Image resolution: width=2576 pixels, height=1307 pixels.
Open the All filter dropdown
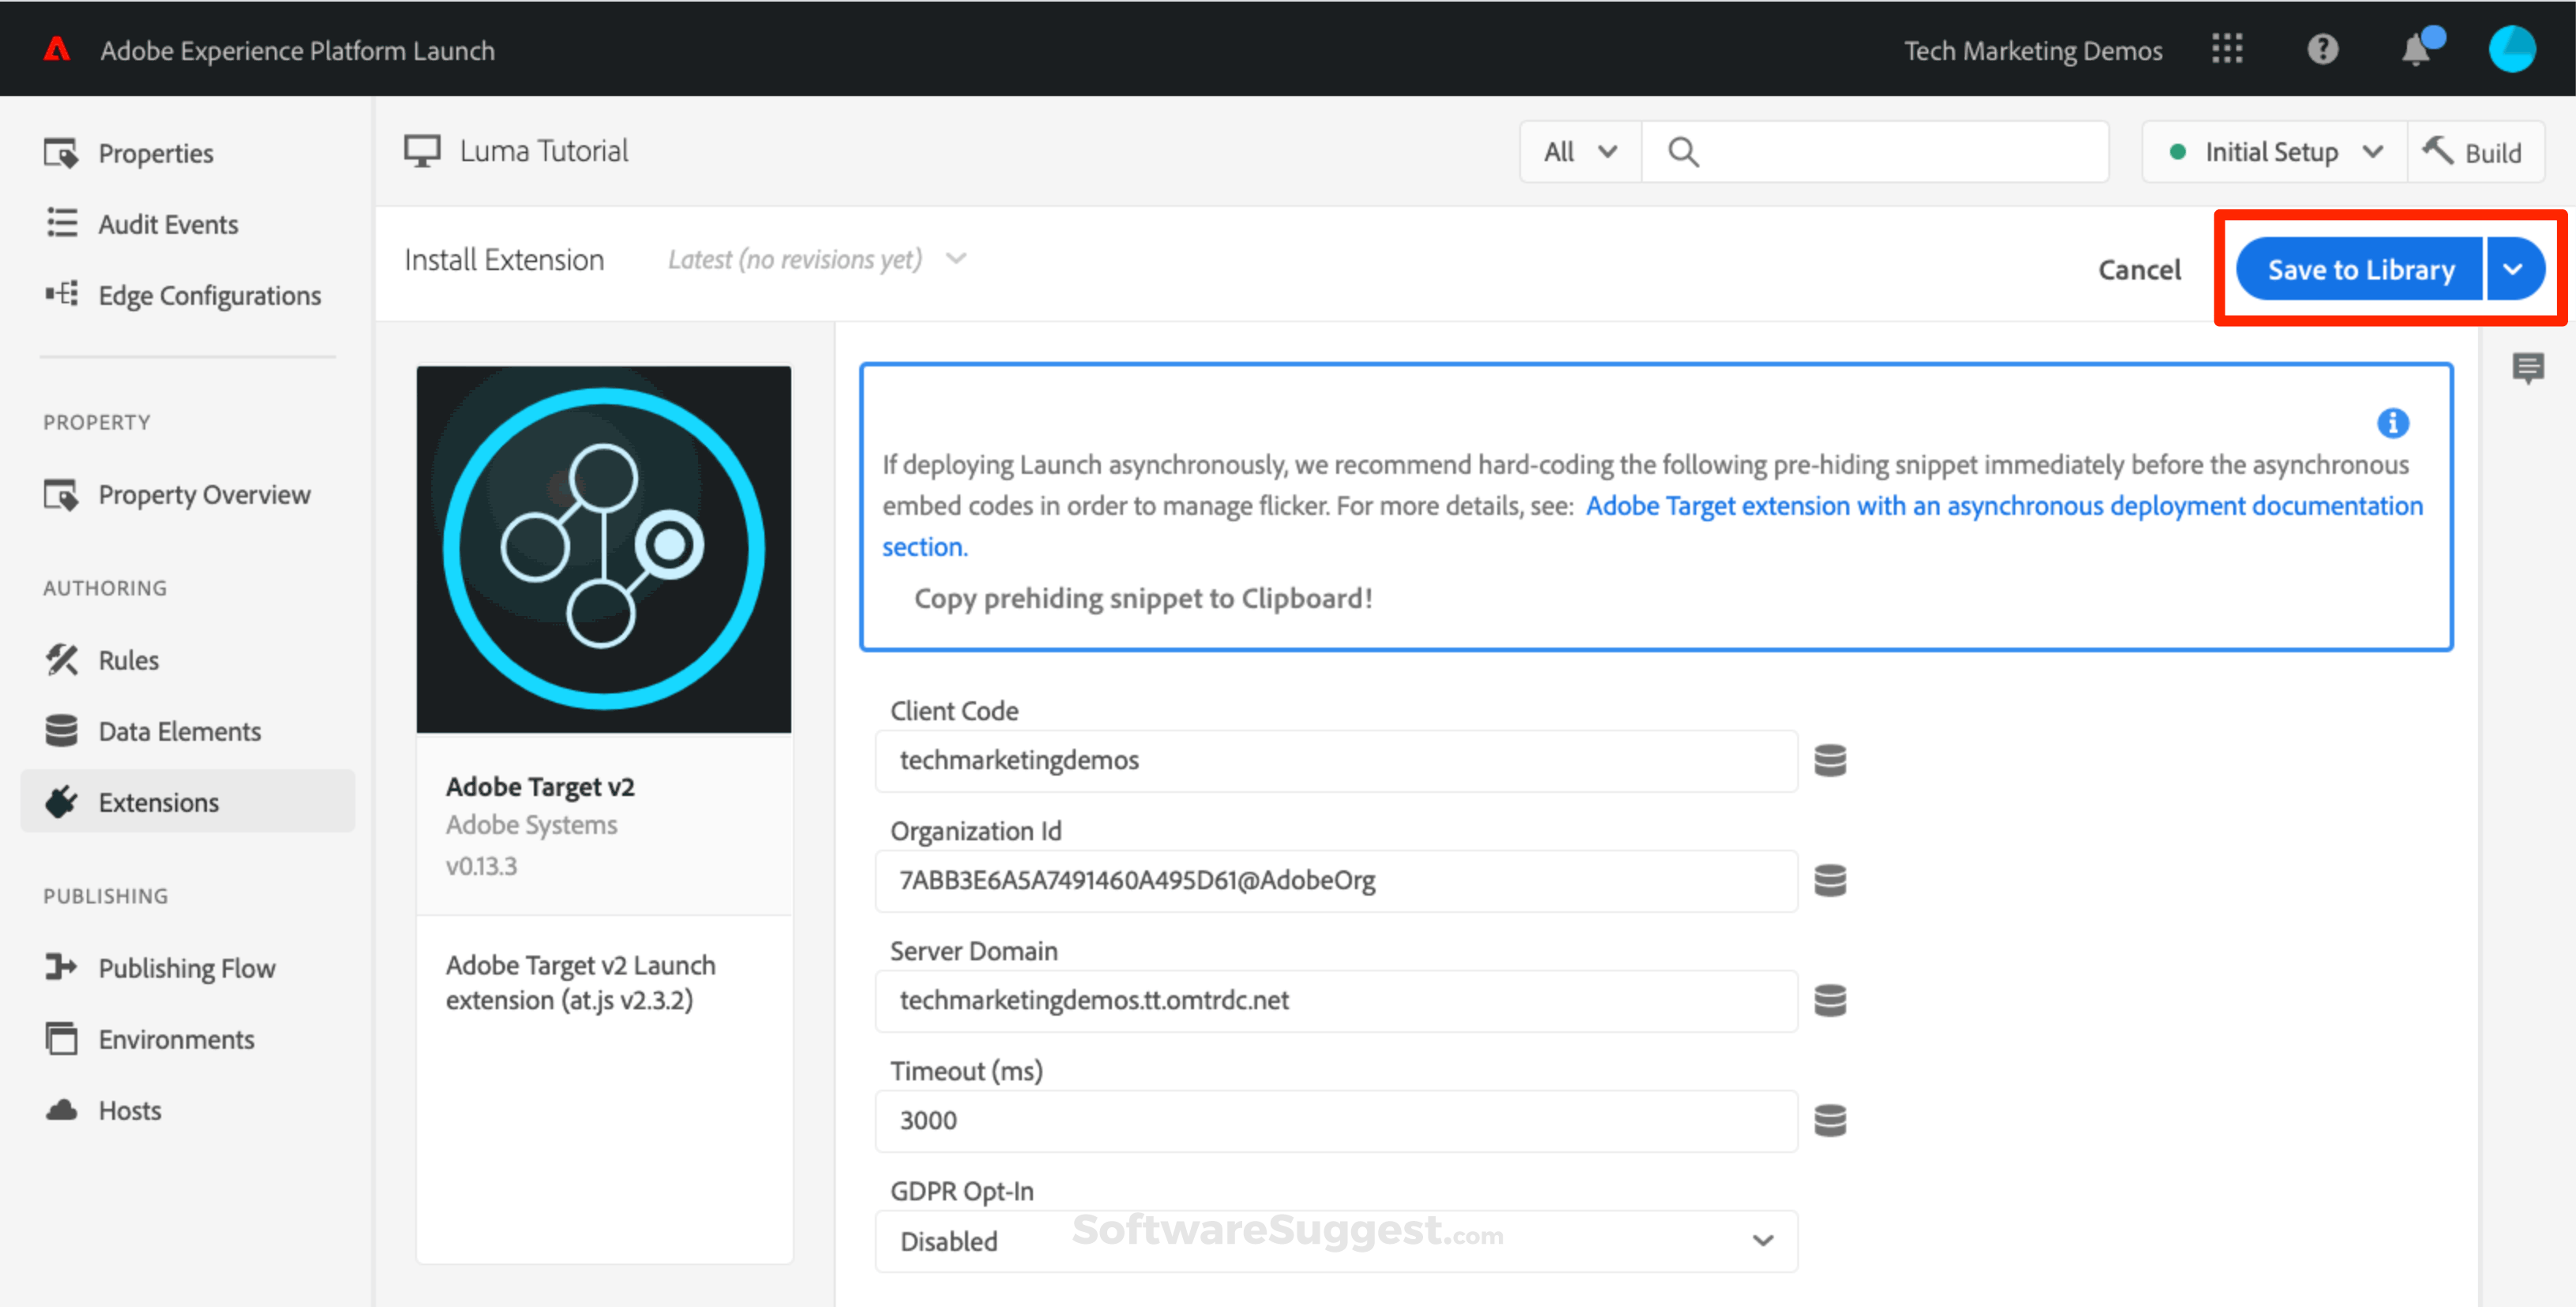tap(1579, 151)
